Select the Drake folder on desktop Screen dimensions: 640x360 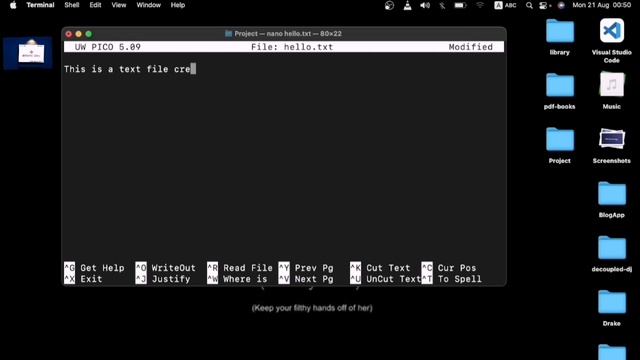(x=611, y=308)
